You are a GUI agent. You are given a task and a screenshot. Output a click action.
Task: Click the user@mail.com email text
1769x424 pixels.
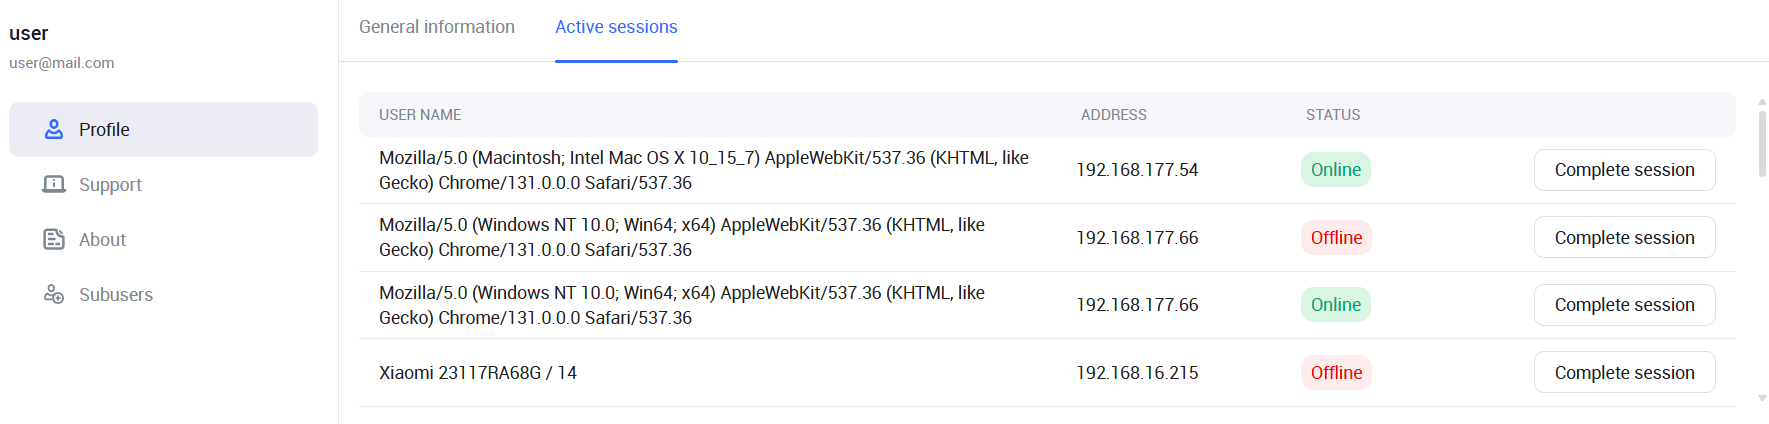coord(62,63)
